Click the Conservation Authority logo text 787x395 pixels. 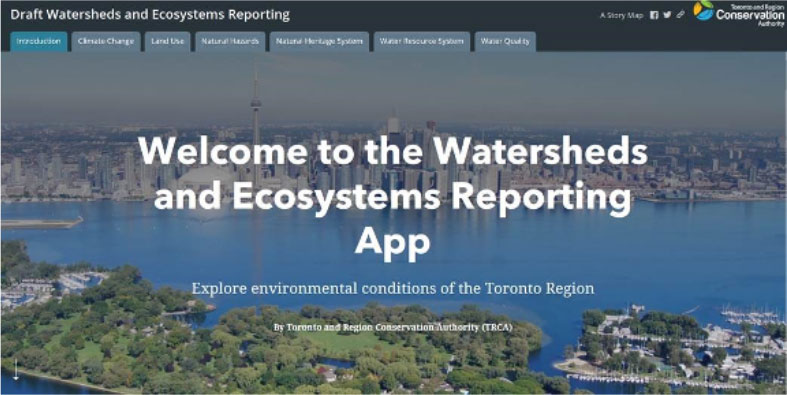click(x=750, y=15)
